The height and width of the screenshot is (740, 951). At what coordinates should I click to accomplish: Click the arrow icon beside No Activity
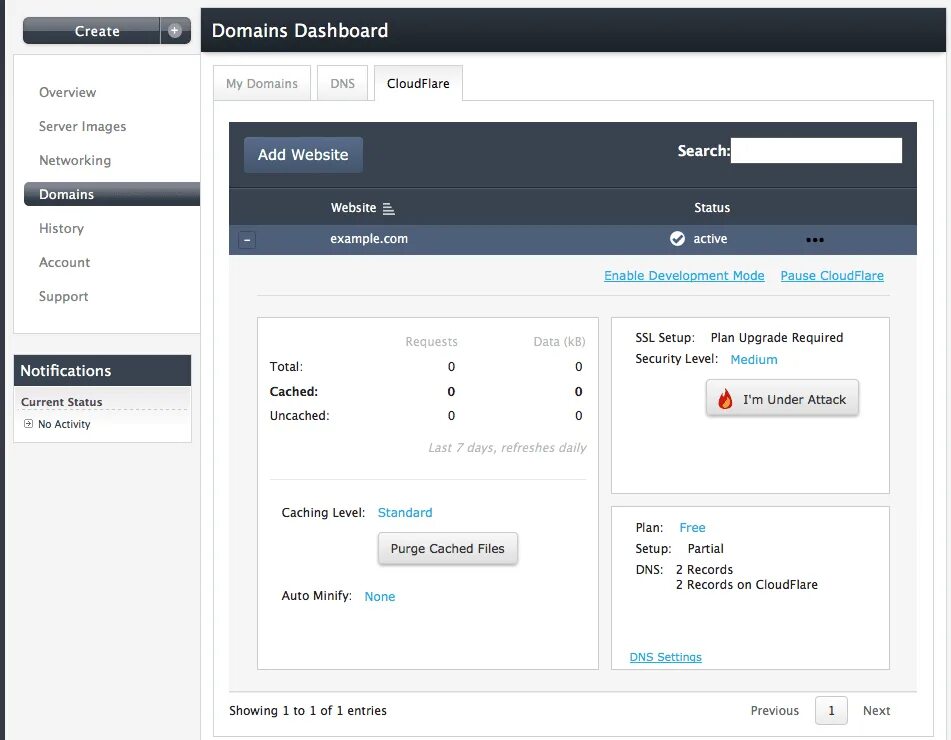pos(28,423)
